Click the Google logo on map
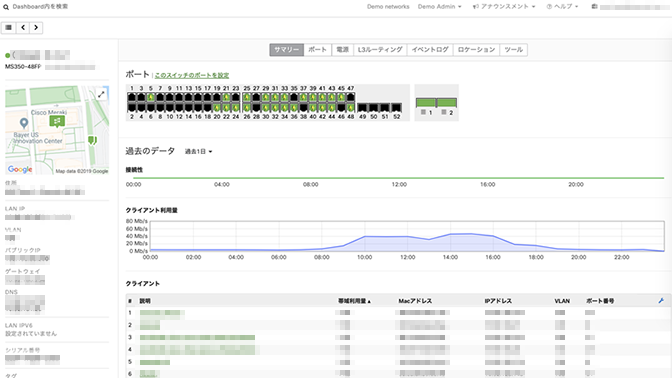 20,169
